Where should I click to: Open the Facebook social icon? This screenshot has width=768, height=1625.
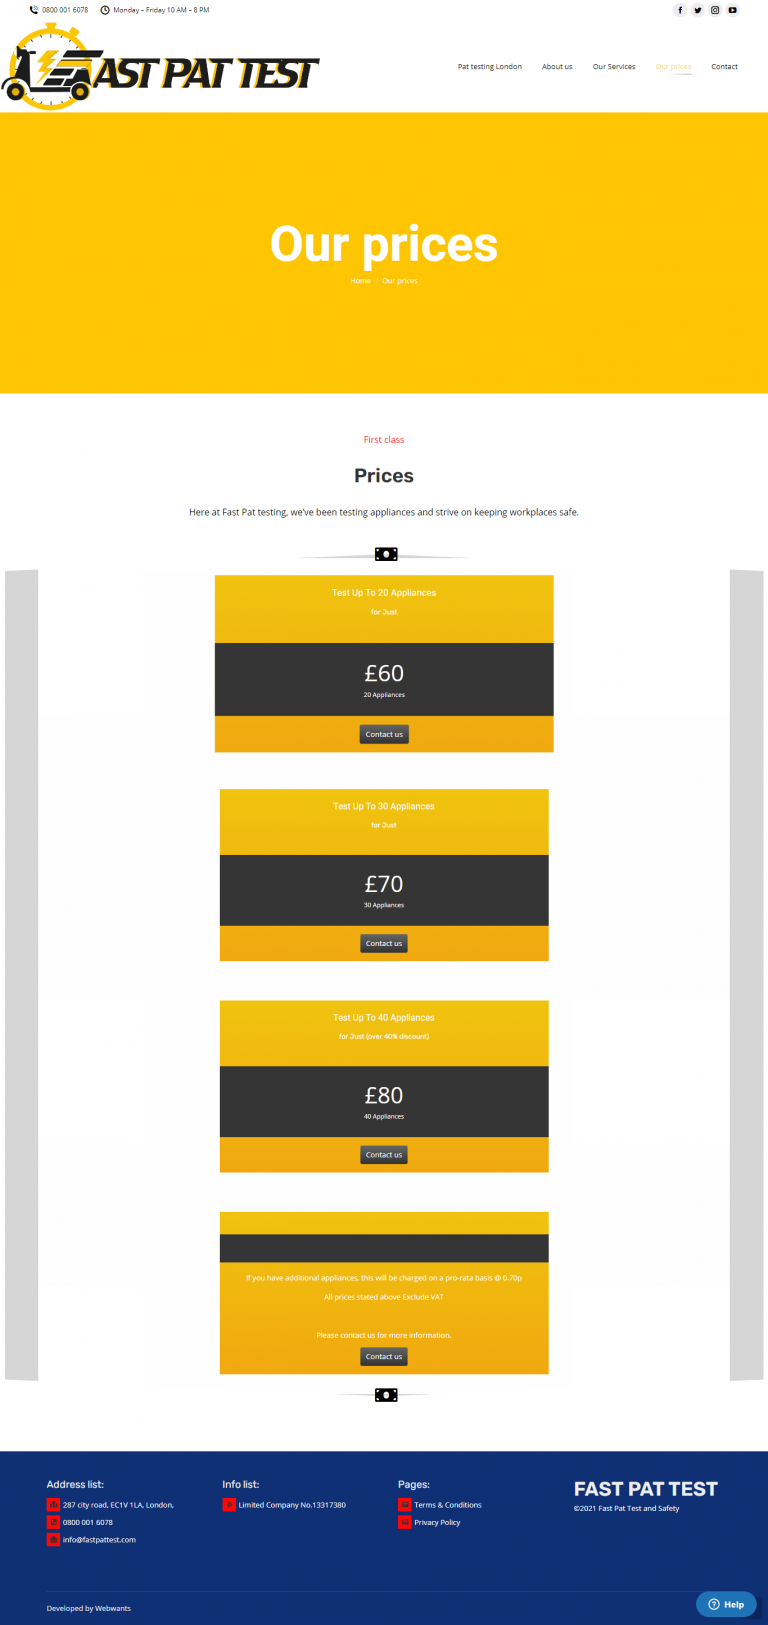click(680, 10)
